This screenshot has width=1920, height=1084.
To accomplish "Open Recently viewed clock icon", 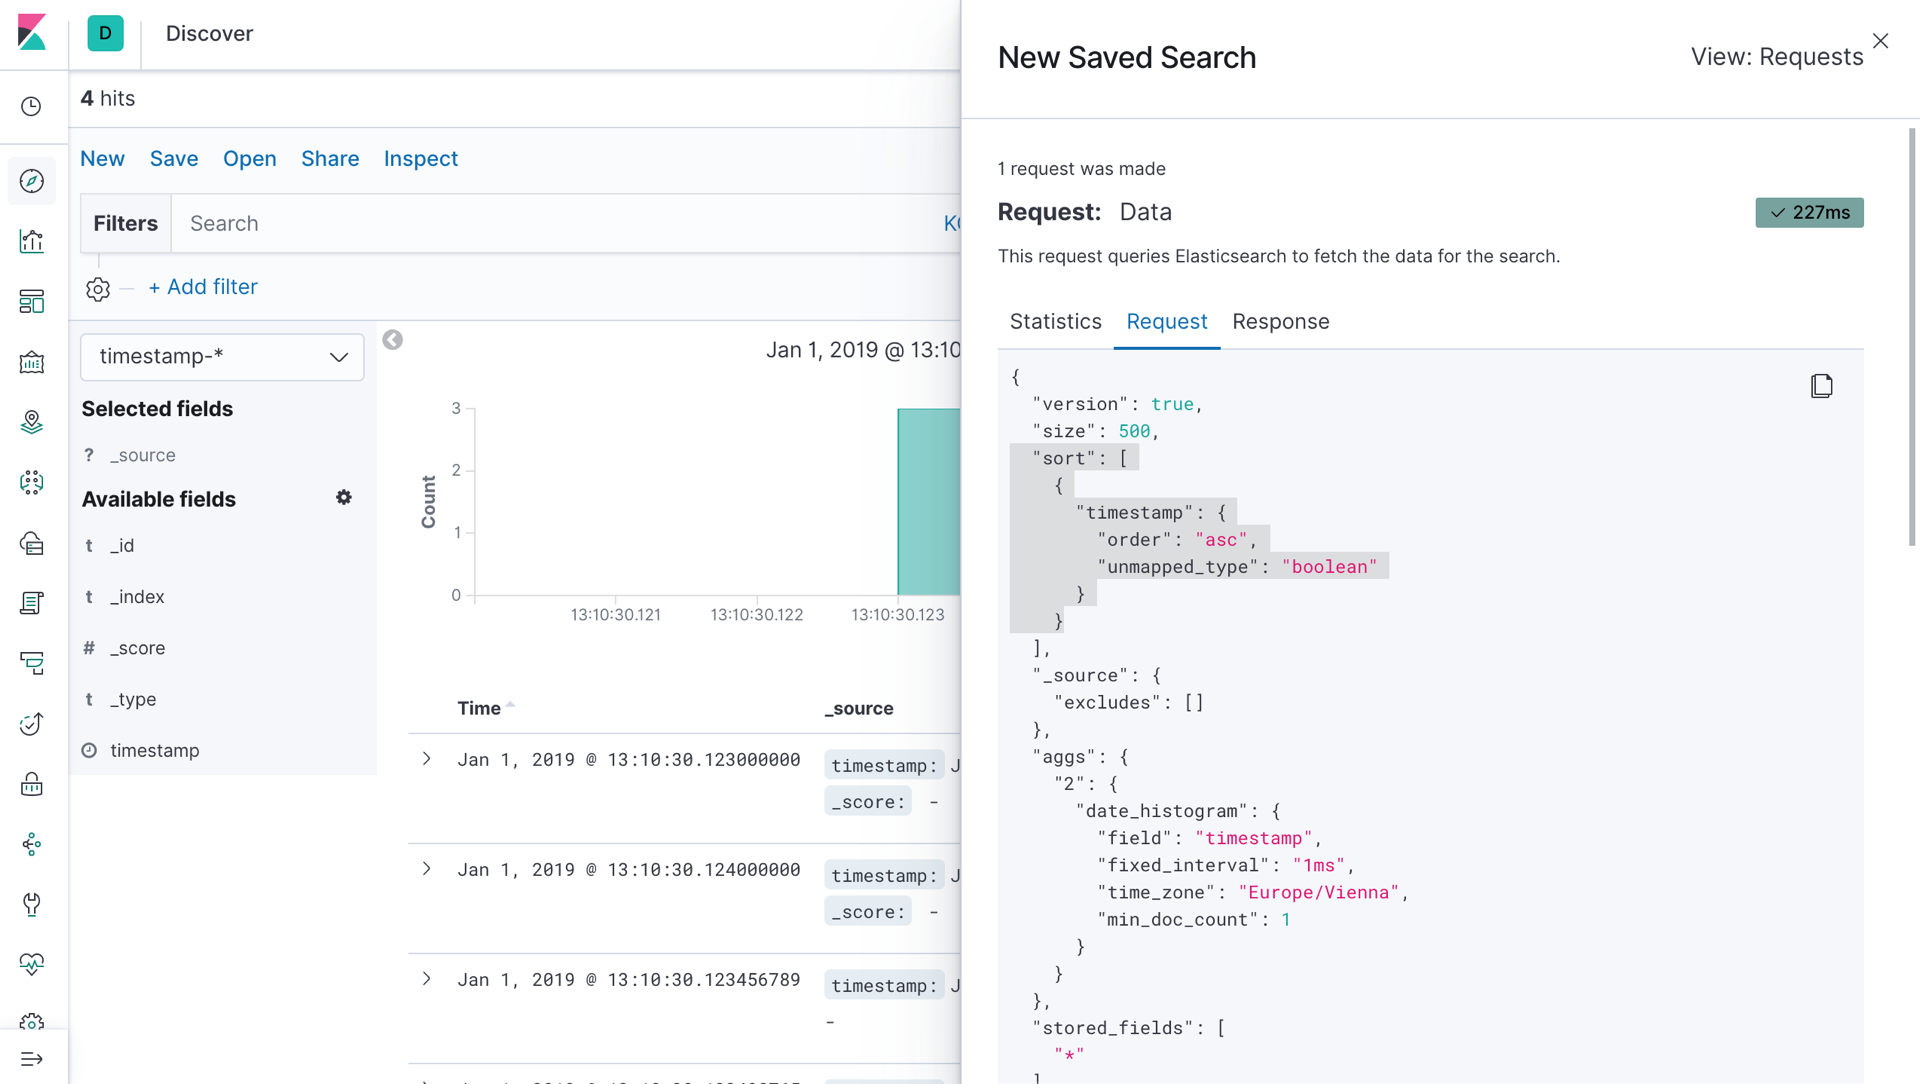I will pyautogui.click(x=32, y=106).
